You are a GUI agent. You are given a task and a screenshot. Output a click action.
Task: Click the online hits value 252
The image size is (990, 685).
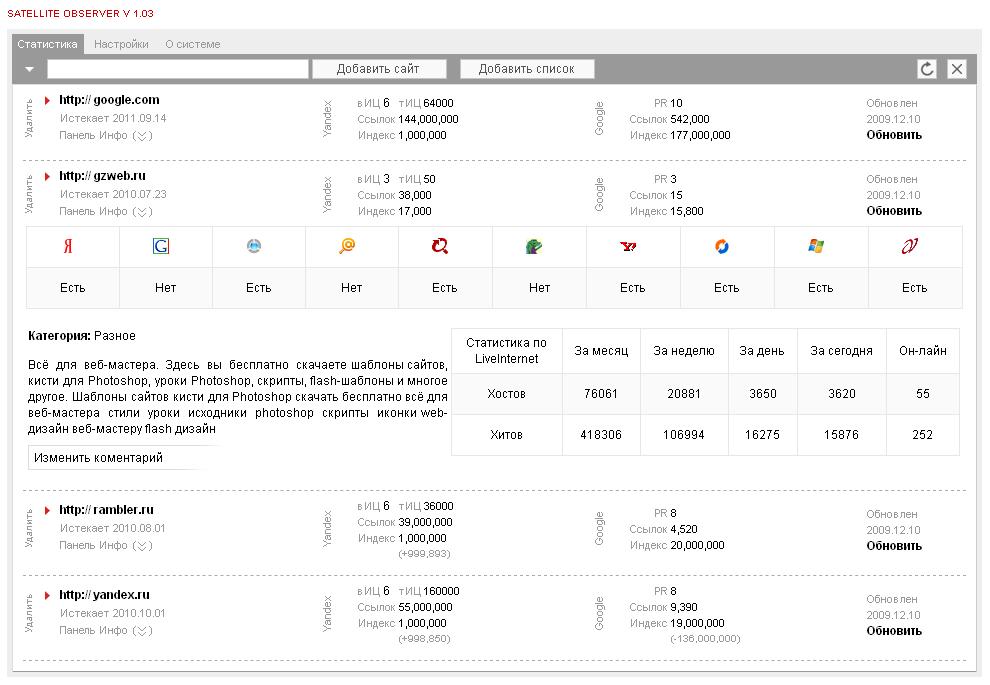tap(922, 435)
